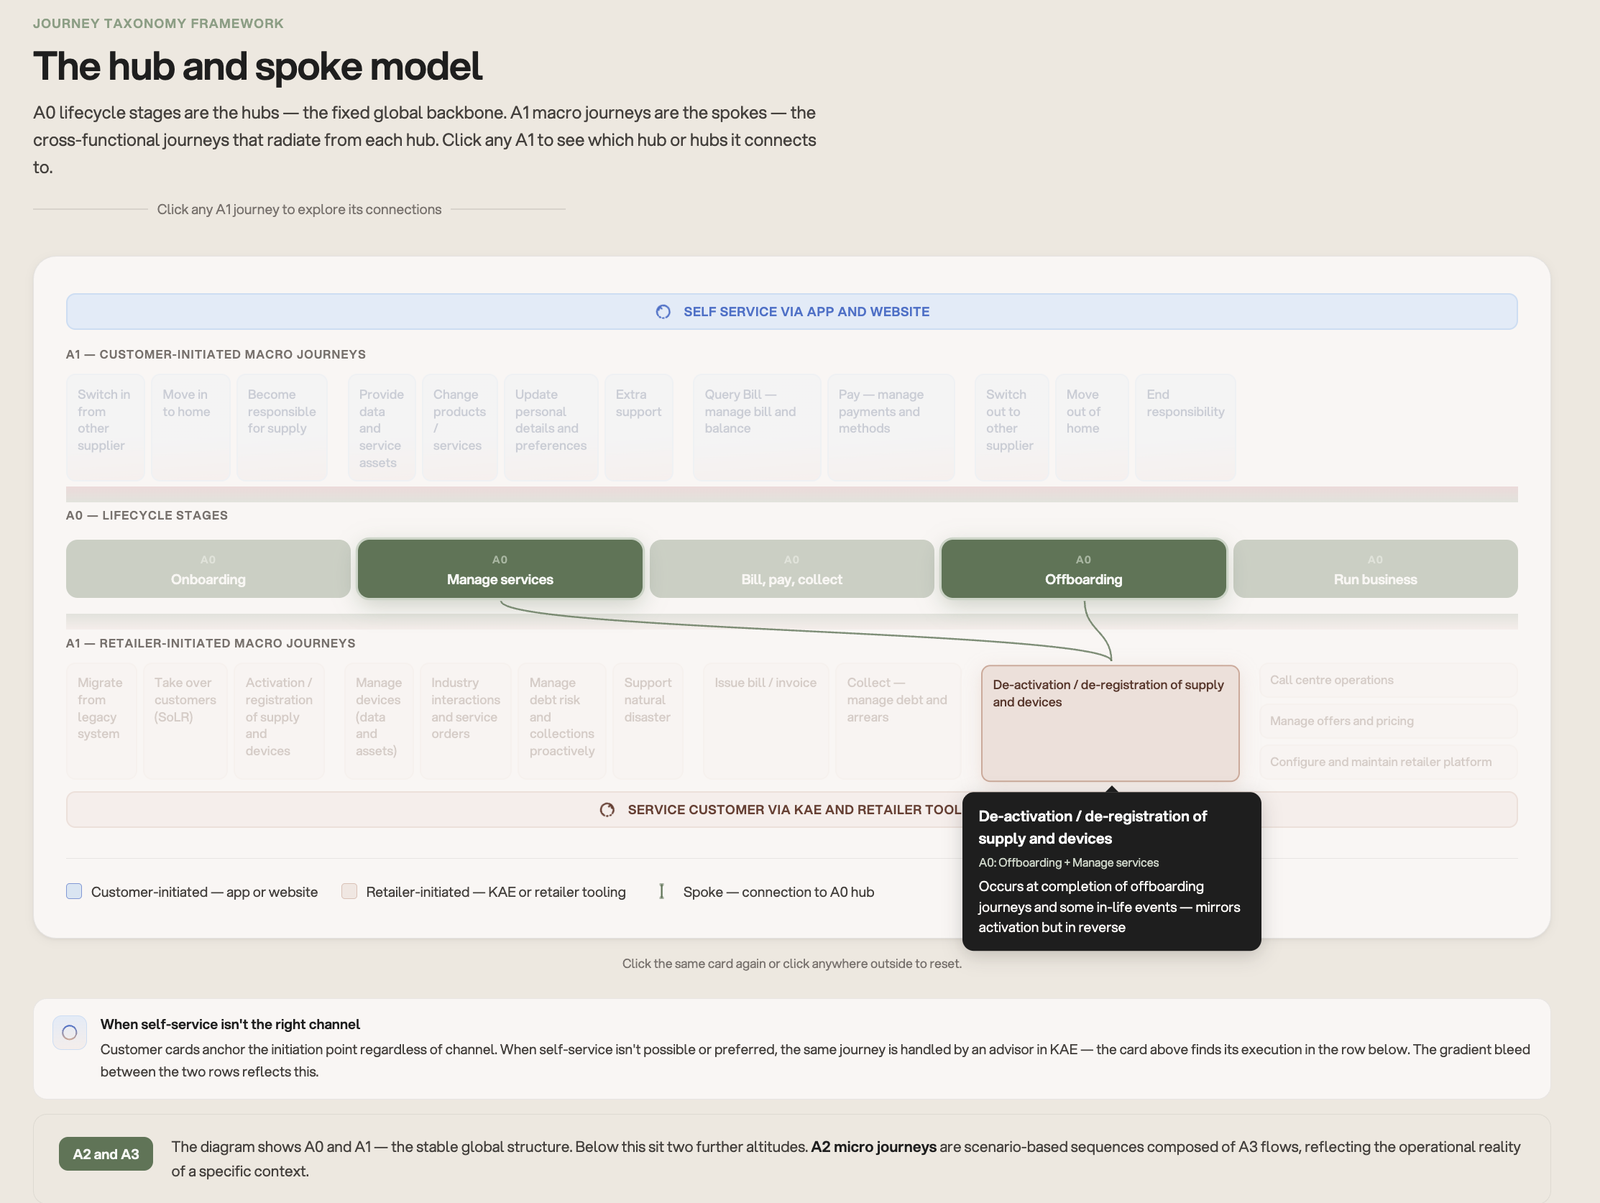Open the End responsibility card
This screenshot has width=1600, height=1203.
coord(1186,428)
